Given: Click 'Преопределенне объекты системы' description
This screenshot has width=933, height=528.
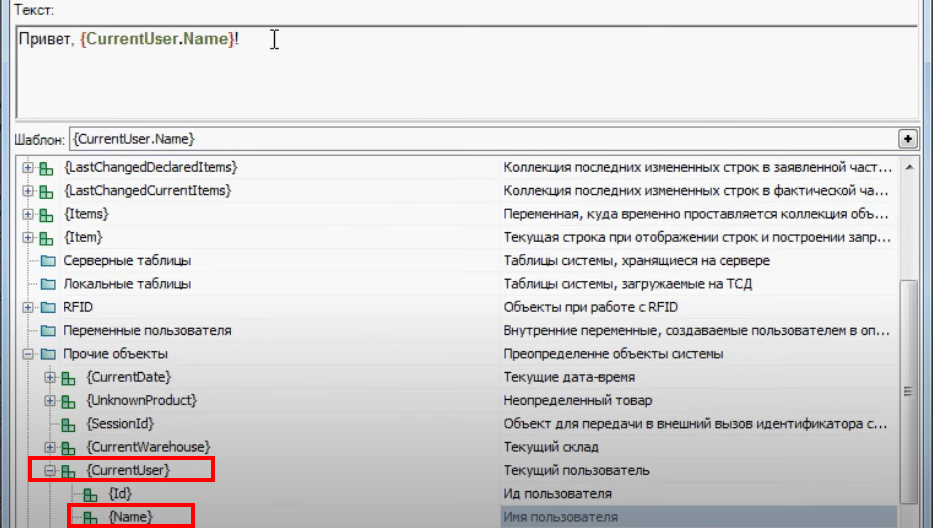Looking at the screenshot, I should [613, 354].
